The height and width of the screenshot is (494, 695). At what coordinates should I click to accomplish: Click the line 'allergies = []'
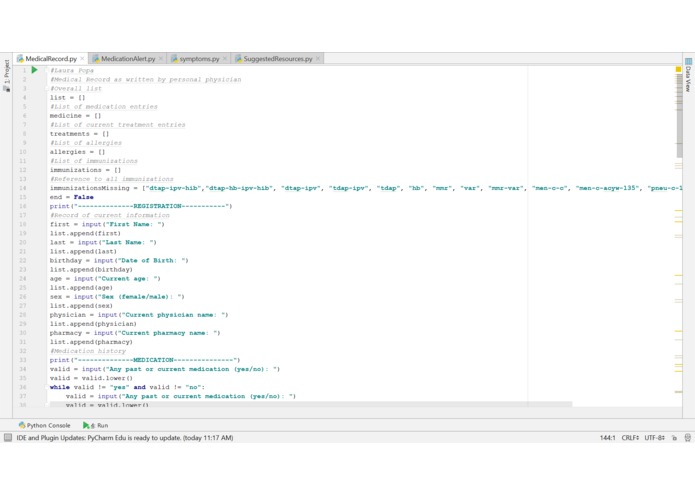point(78,152)
